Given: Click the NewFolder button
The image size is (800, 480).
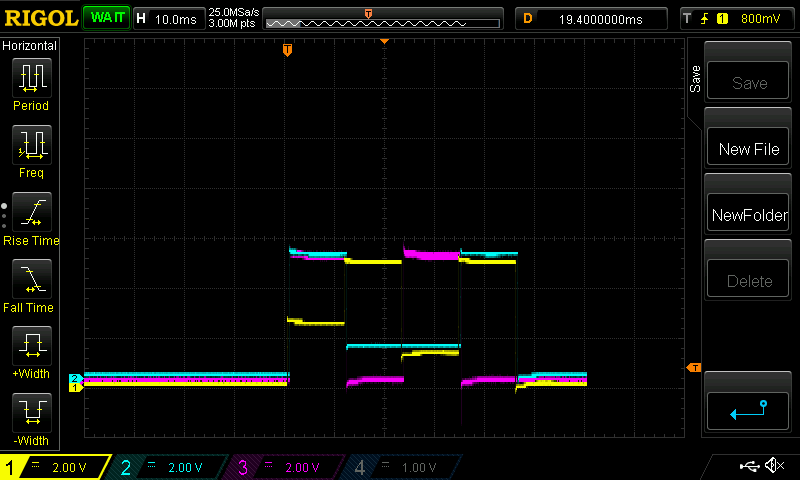Looking at the screenshot, I should (x=748, y=214).
